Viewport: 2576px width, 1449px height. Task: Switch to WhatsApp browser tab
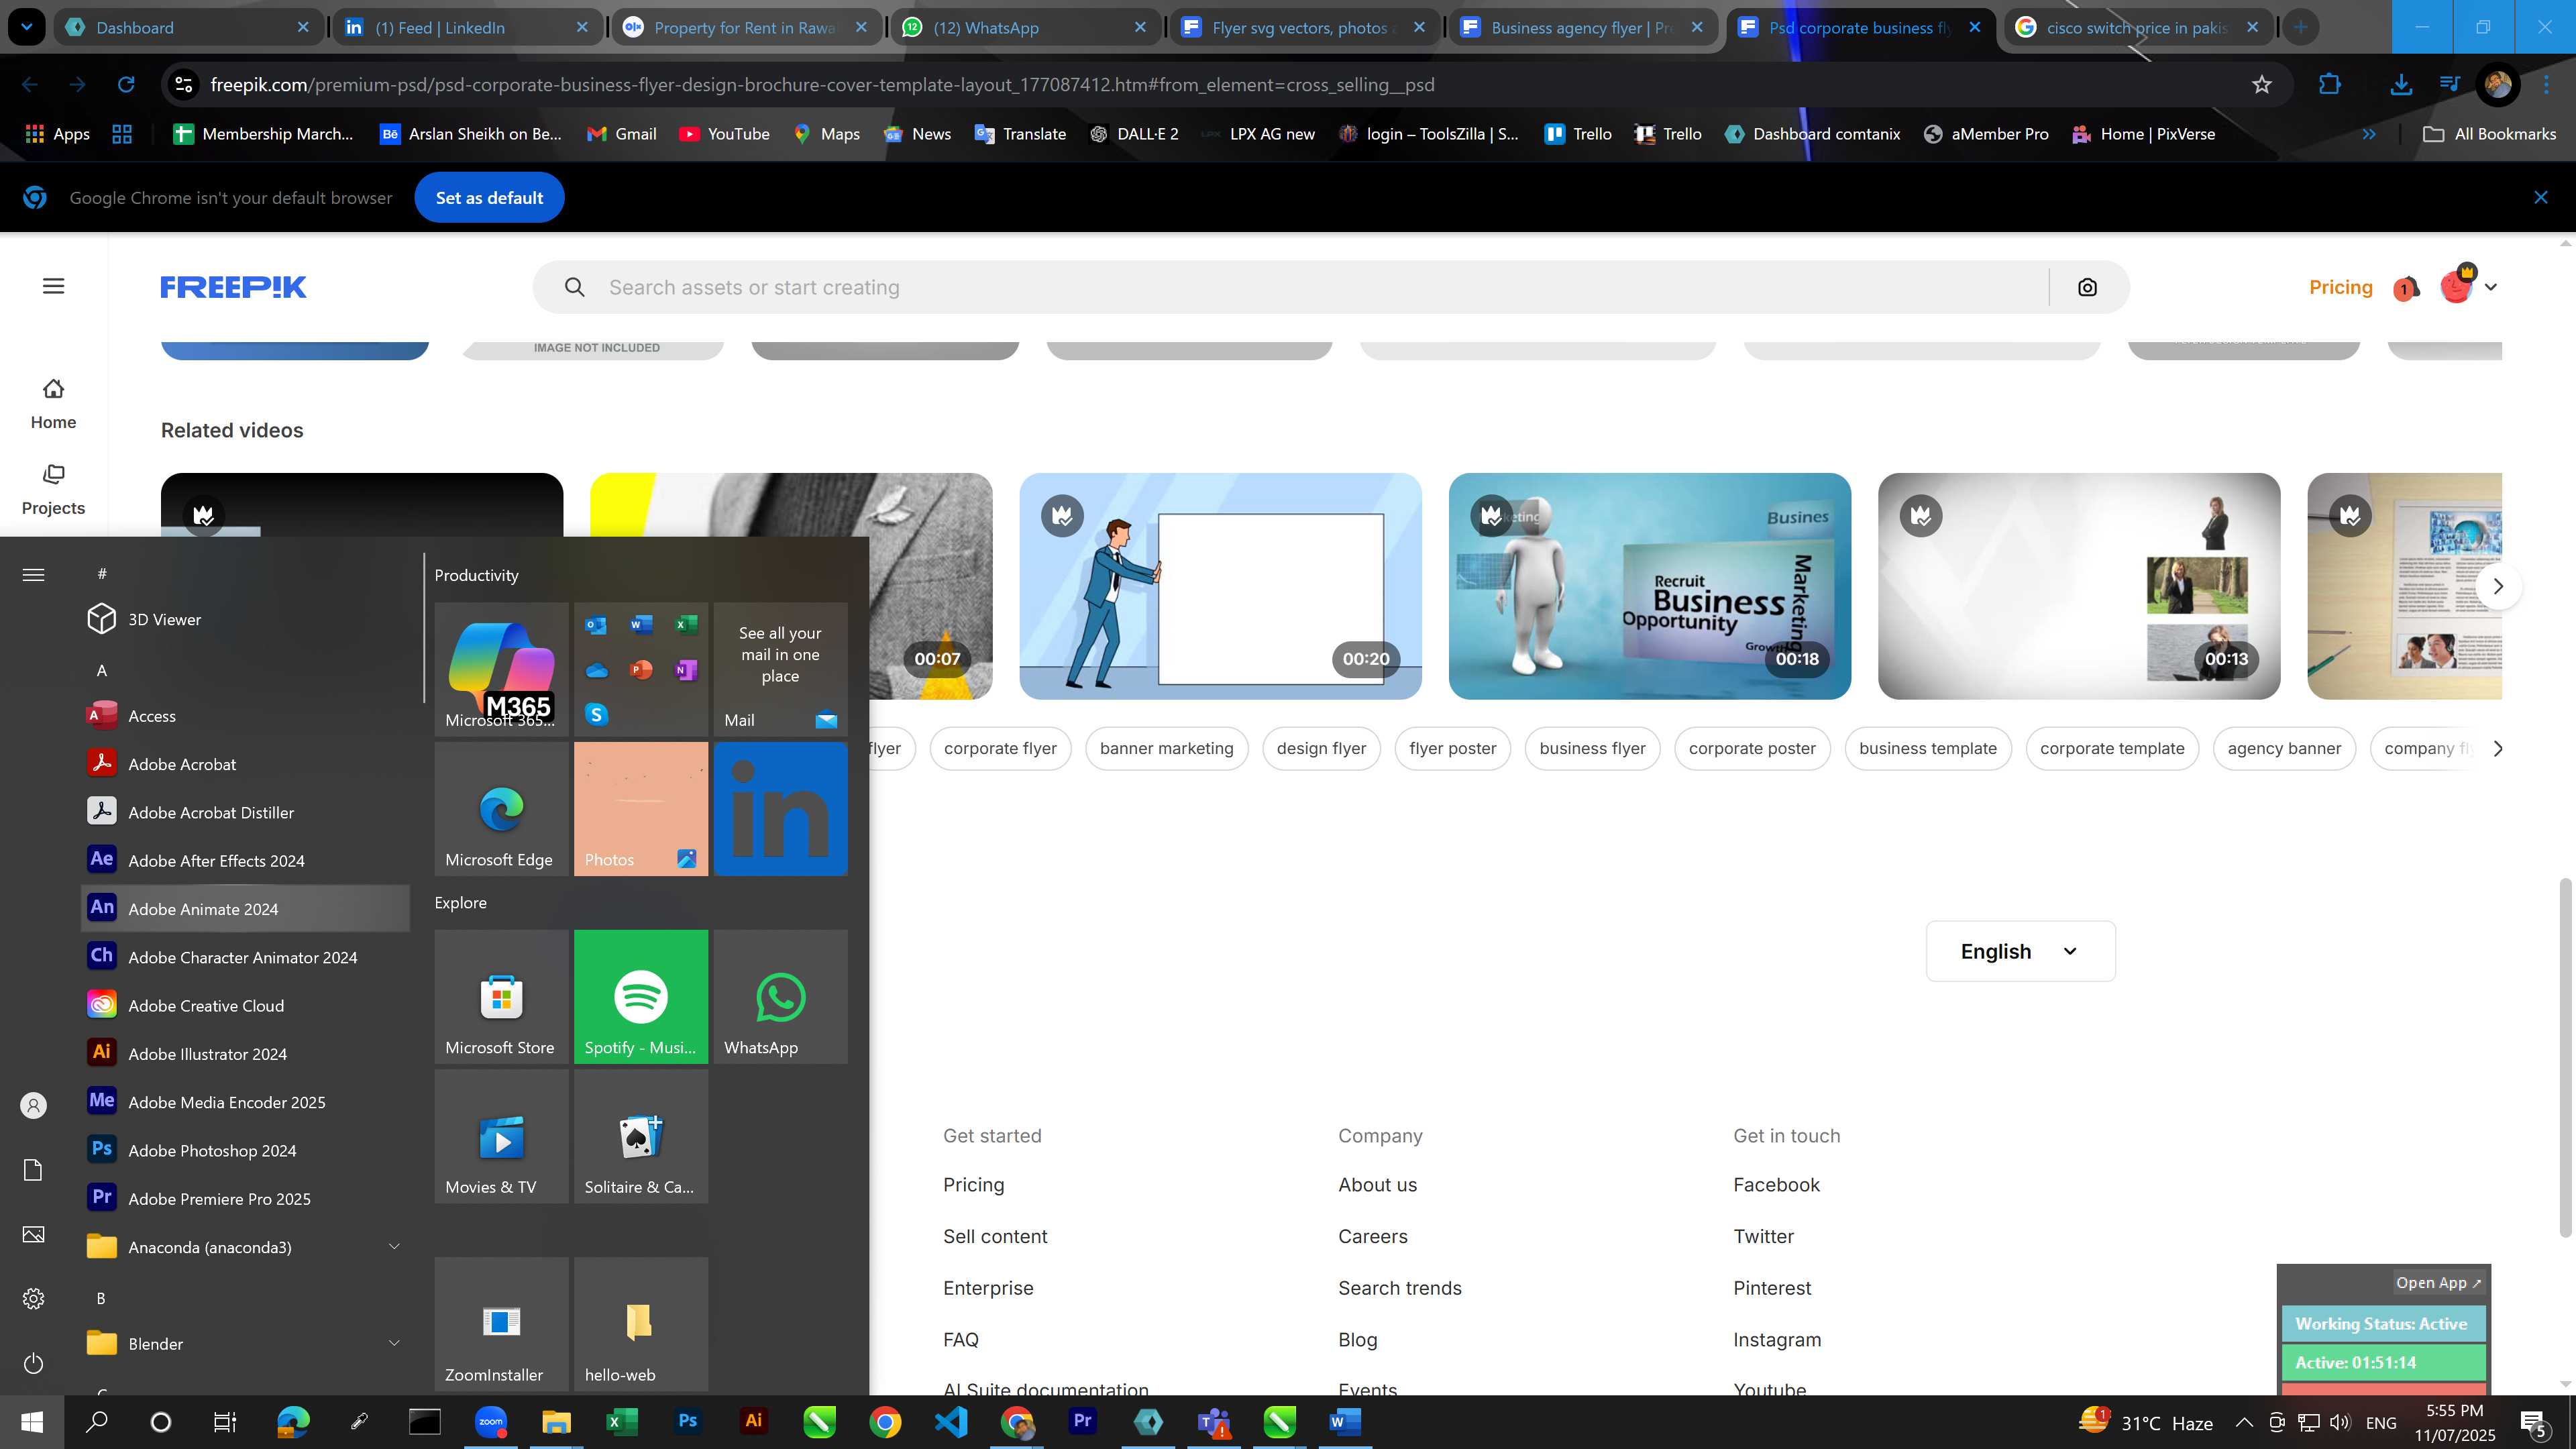pos(1025,28)
